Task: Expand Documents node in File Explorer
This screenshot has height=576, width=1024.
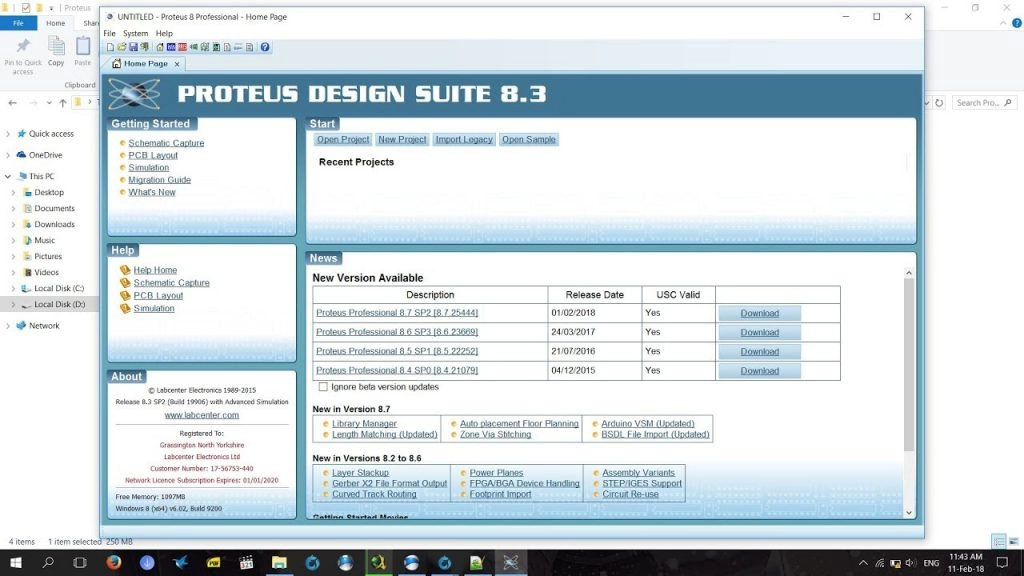Action: click(13, 208)
